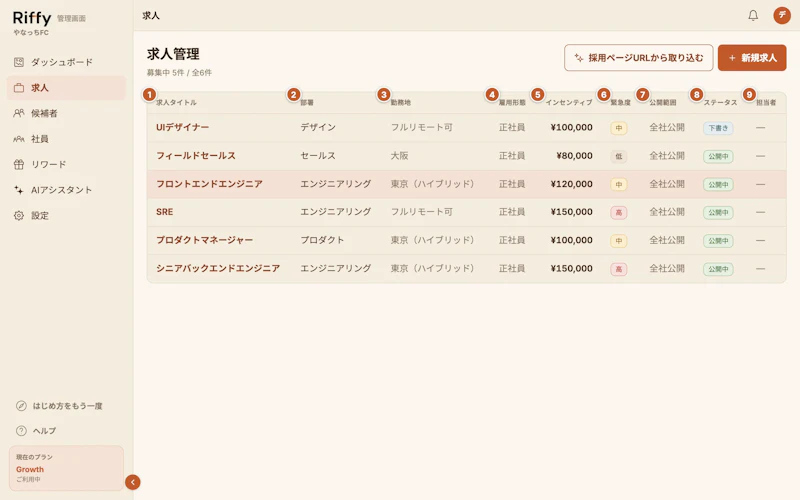Click the gift icon beside リワード

click(19, 164)
